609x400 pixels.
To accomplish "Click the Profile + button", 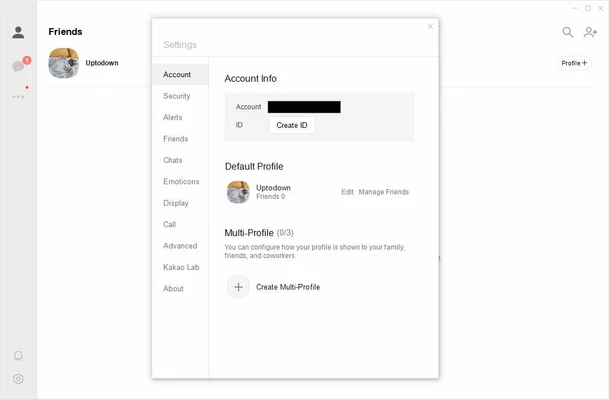I will 574,63.
